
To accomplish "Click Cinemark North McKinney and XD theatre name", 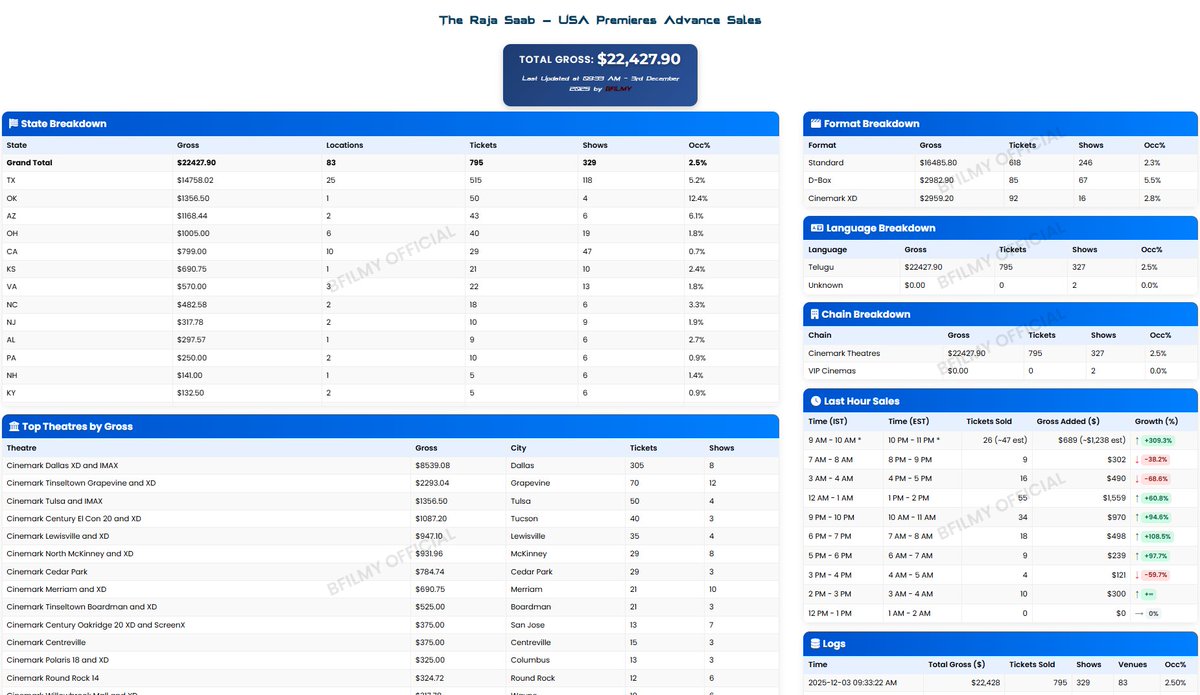I will [70, 554].
